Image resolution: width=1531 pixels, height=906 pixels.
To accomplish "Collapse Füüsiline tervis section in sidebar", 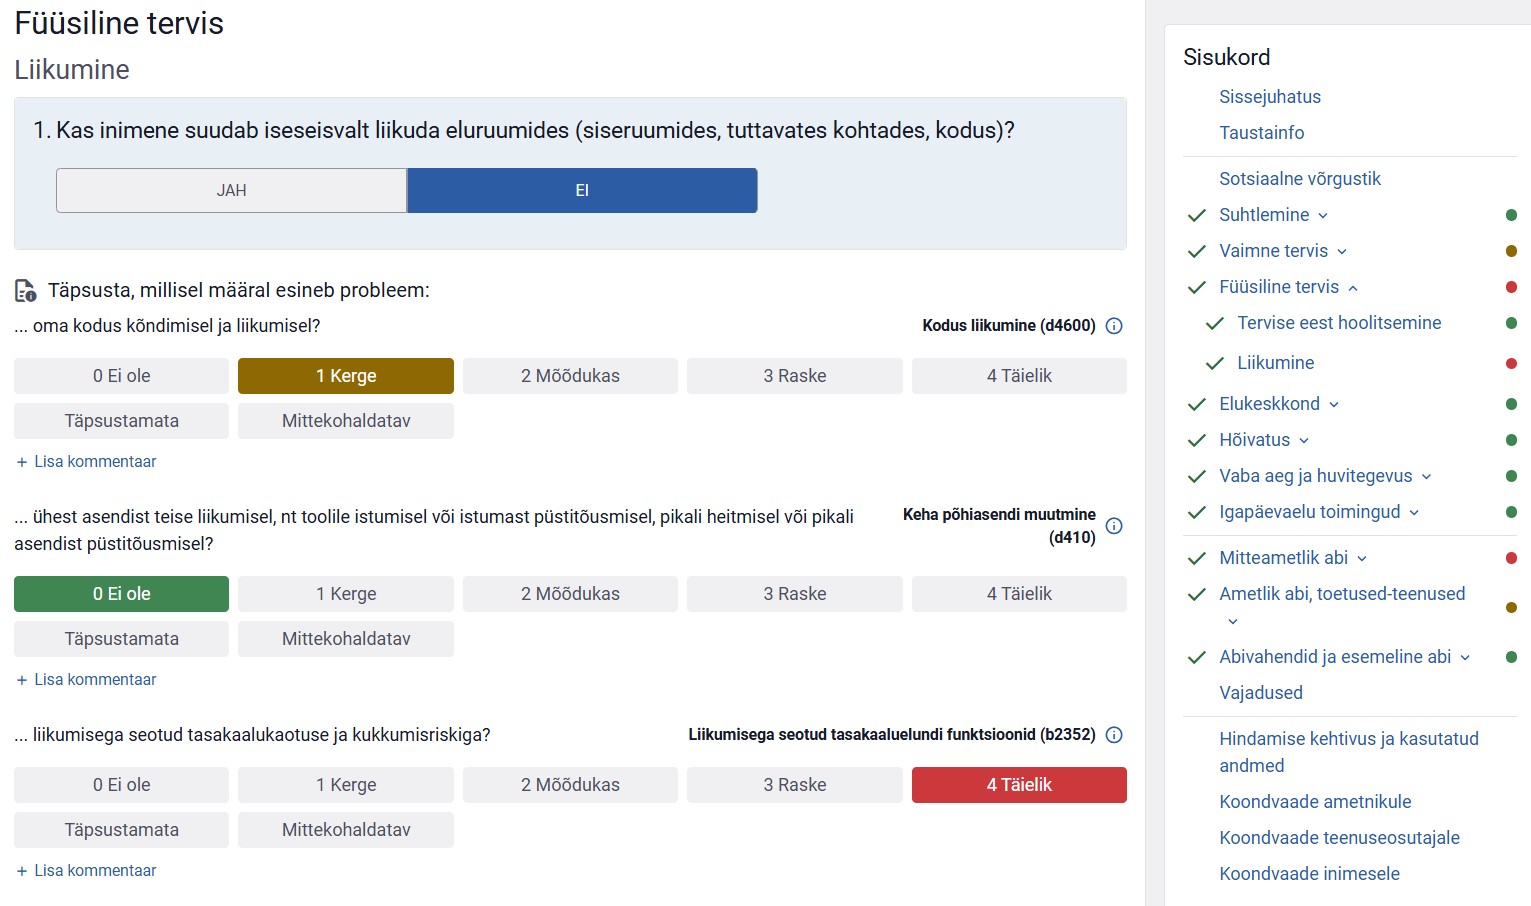I will pos(1353,288).
